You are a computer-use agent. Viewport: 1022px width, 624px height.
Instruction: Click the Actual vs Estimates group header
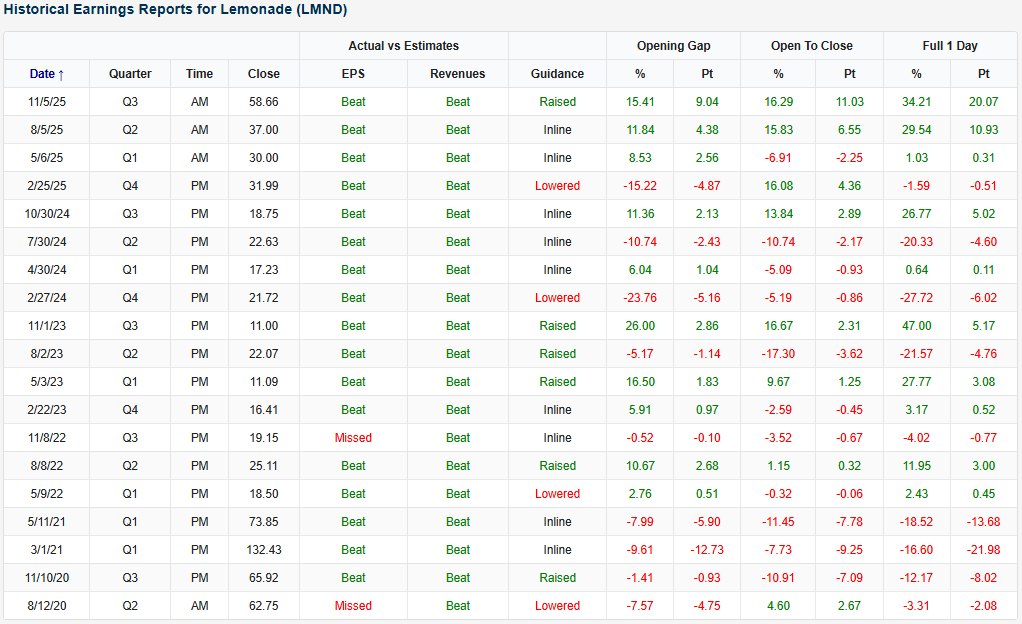(x=403, y=46)
